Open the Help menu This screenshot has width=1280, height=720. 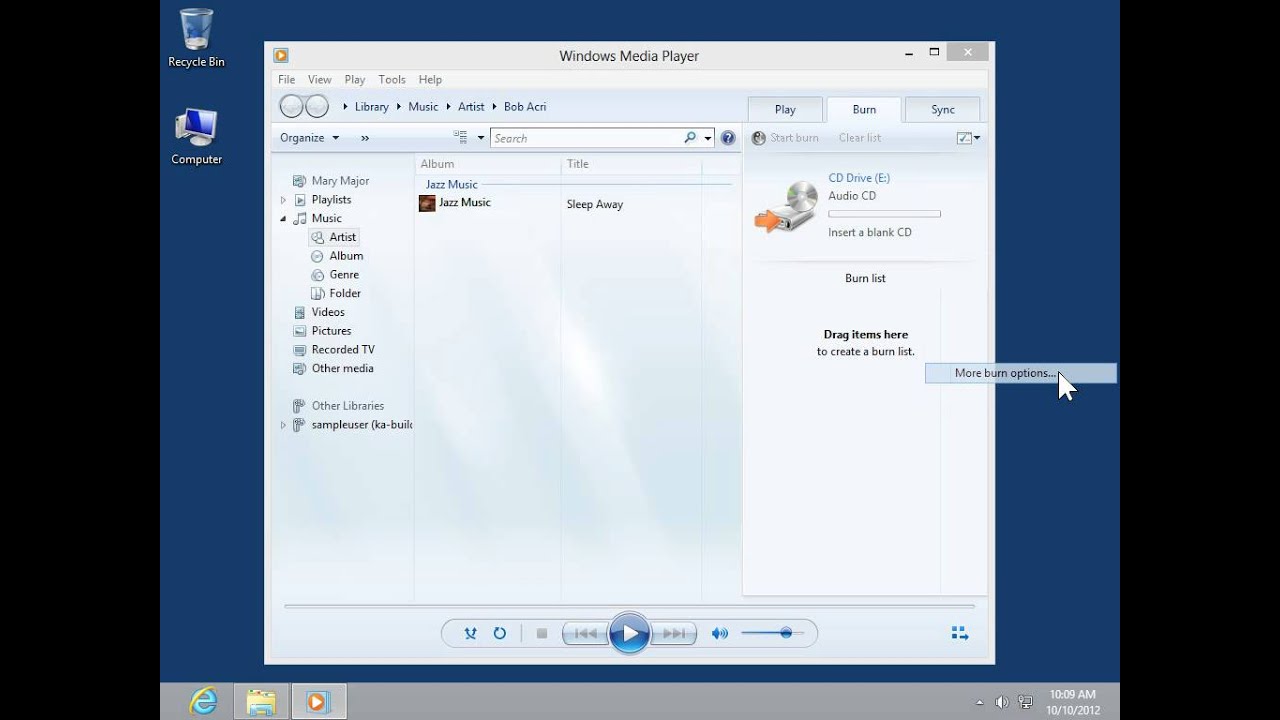pyautogui.click(x=430, y=80)
